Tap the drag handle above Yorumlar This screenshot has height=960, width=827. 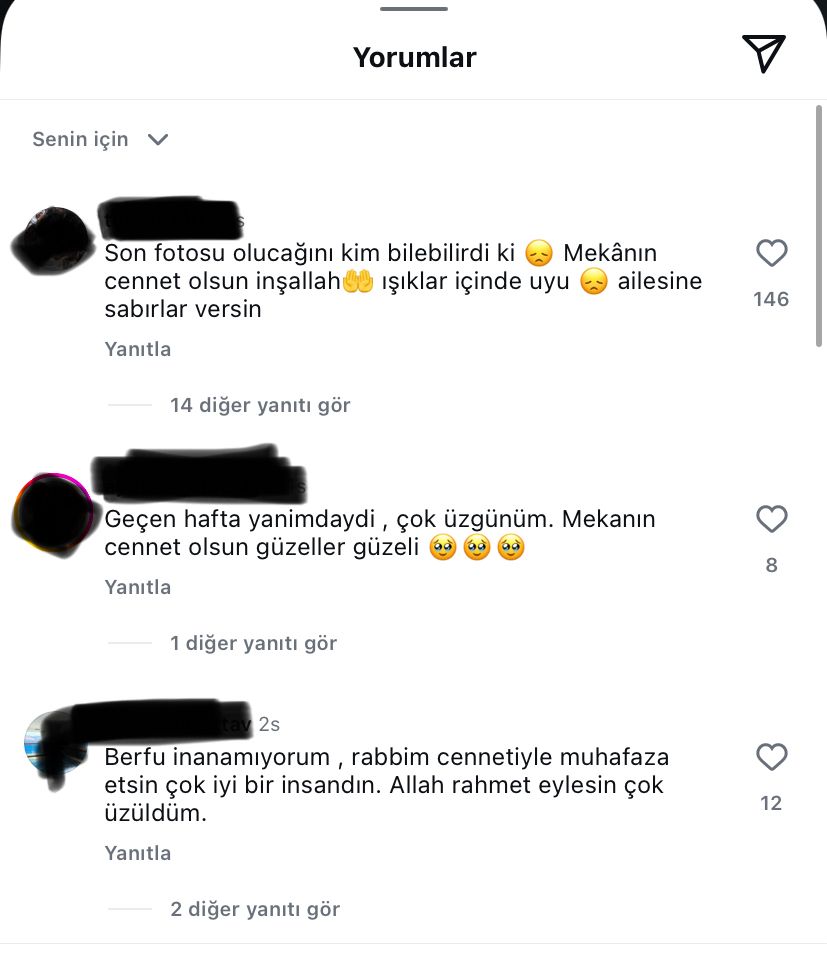click(x=414, y=9)
